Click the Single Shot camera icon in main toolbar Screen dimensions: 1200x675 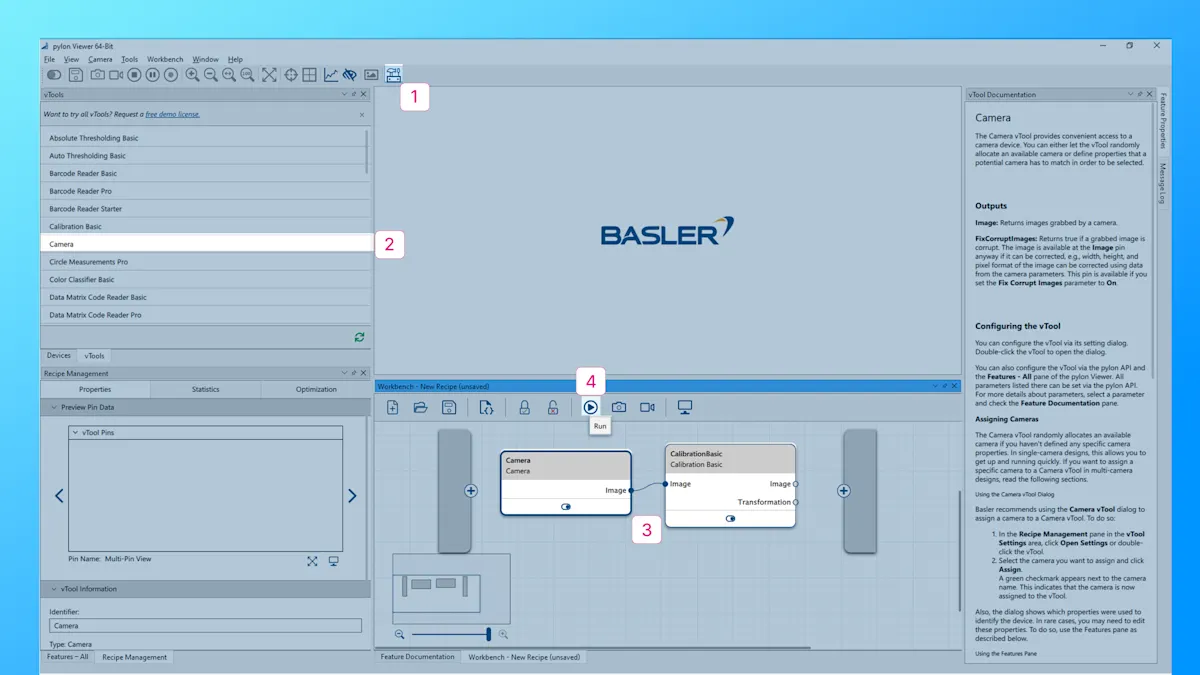coord(97,75)
